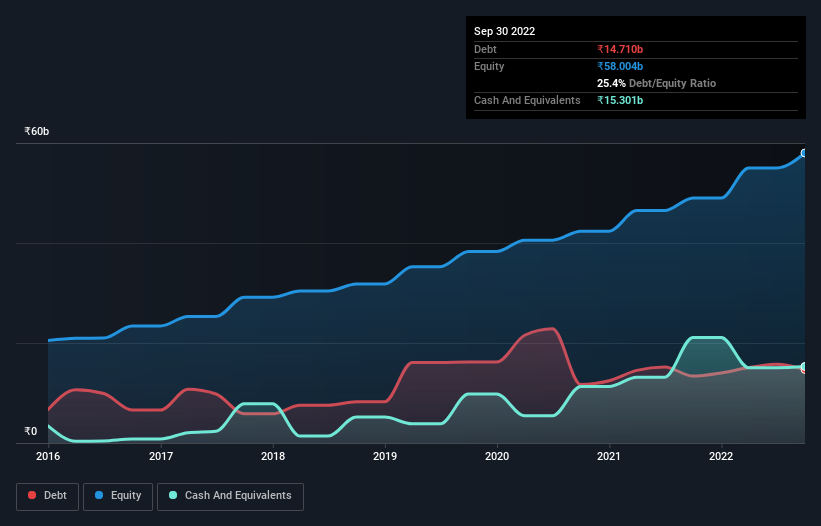
Task: Click the Equity label in tooltip
Action: 489,66
